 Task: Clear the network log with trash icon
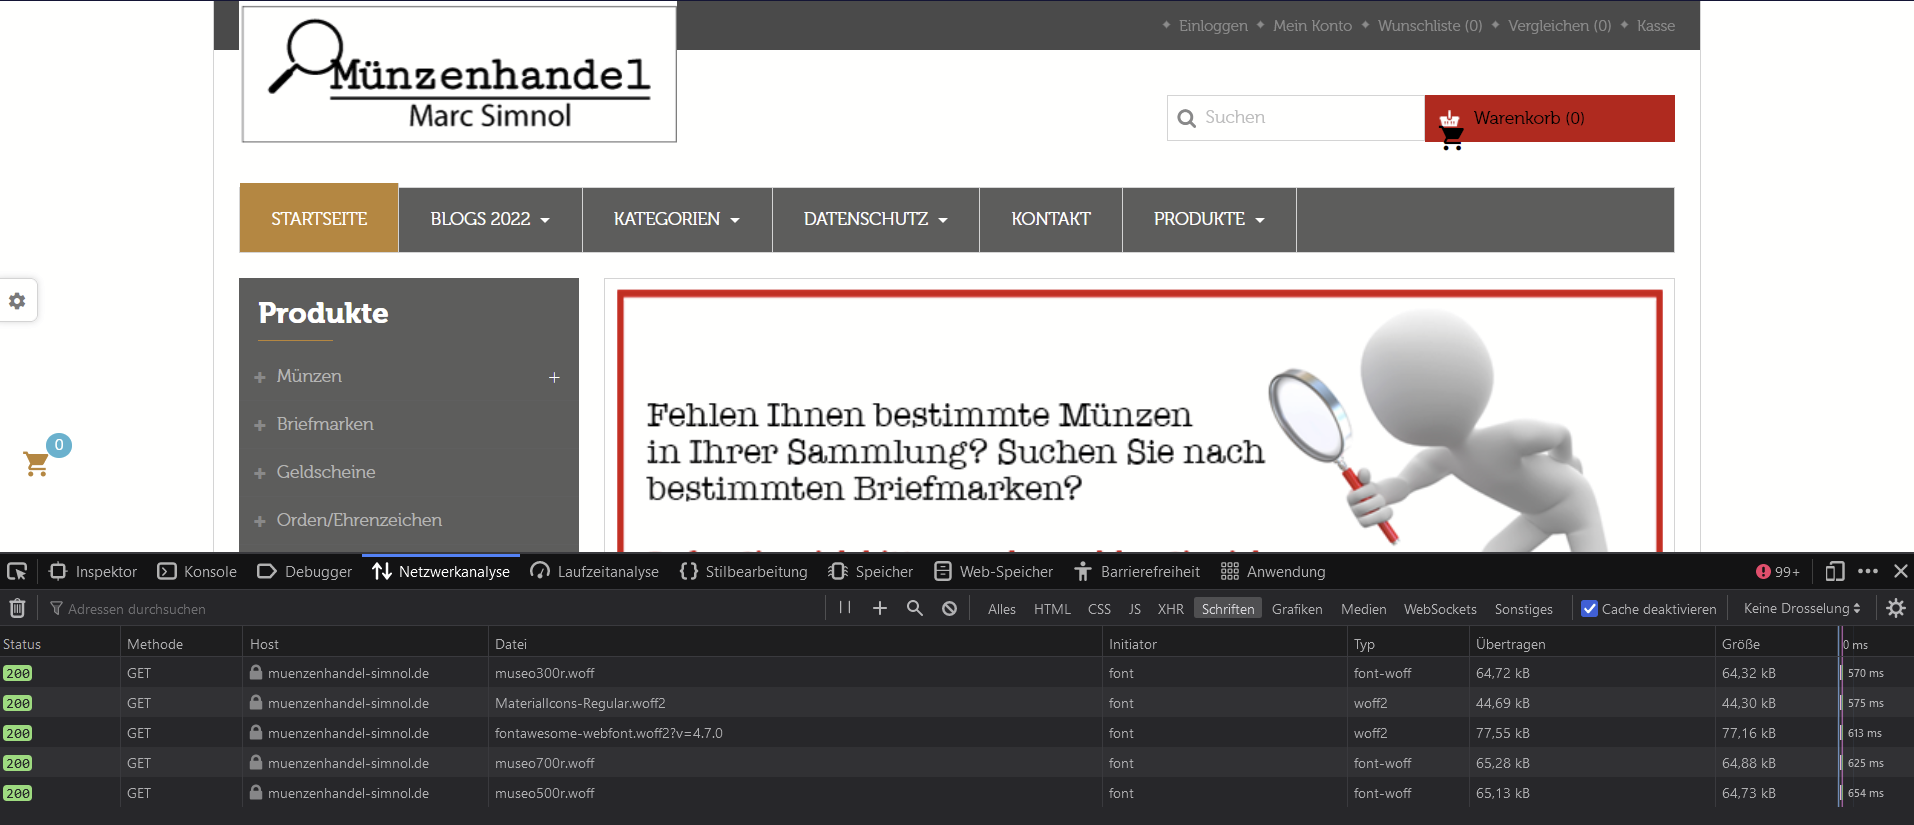pos(17,608)
